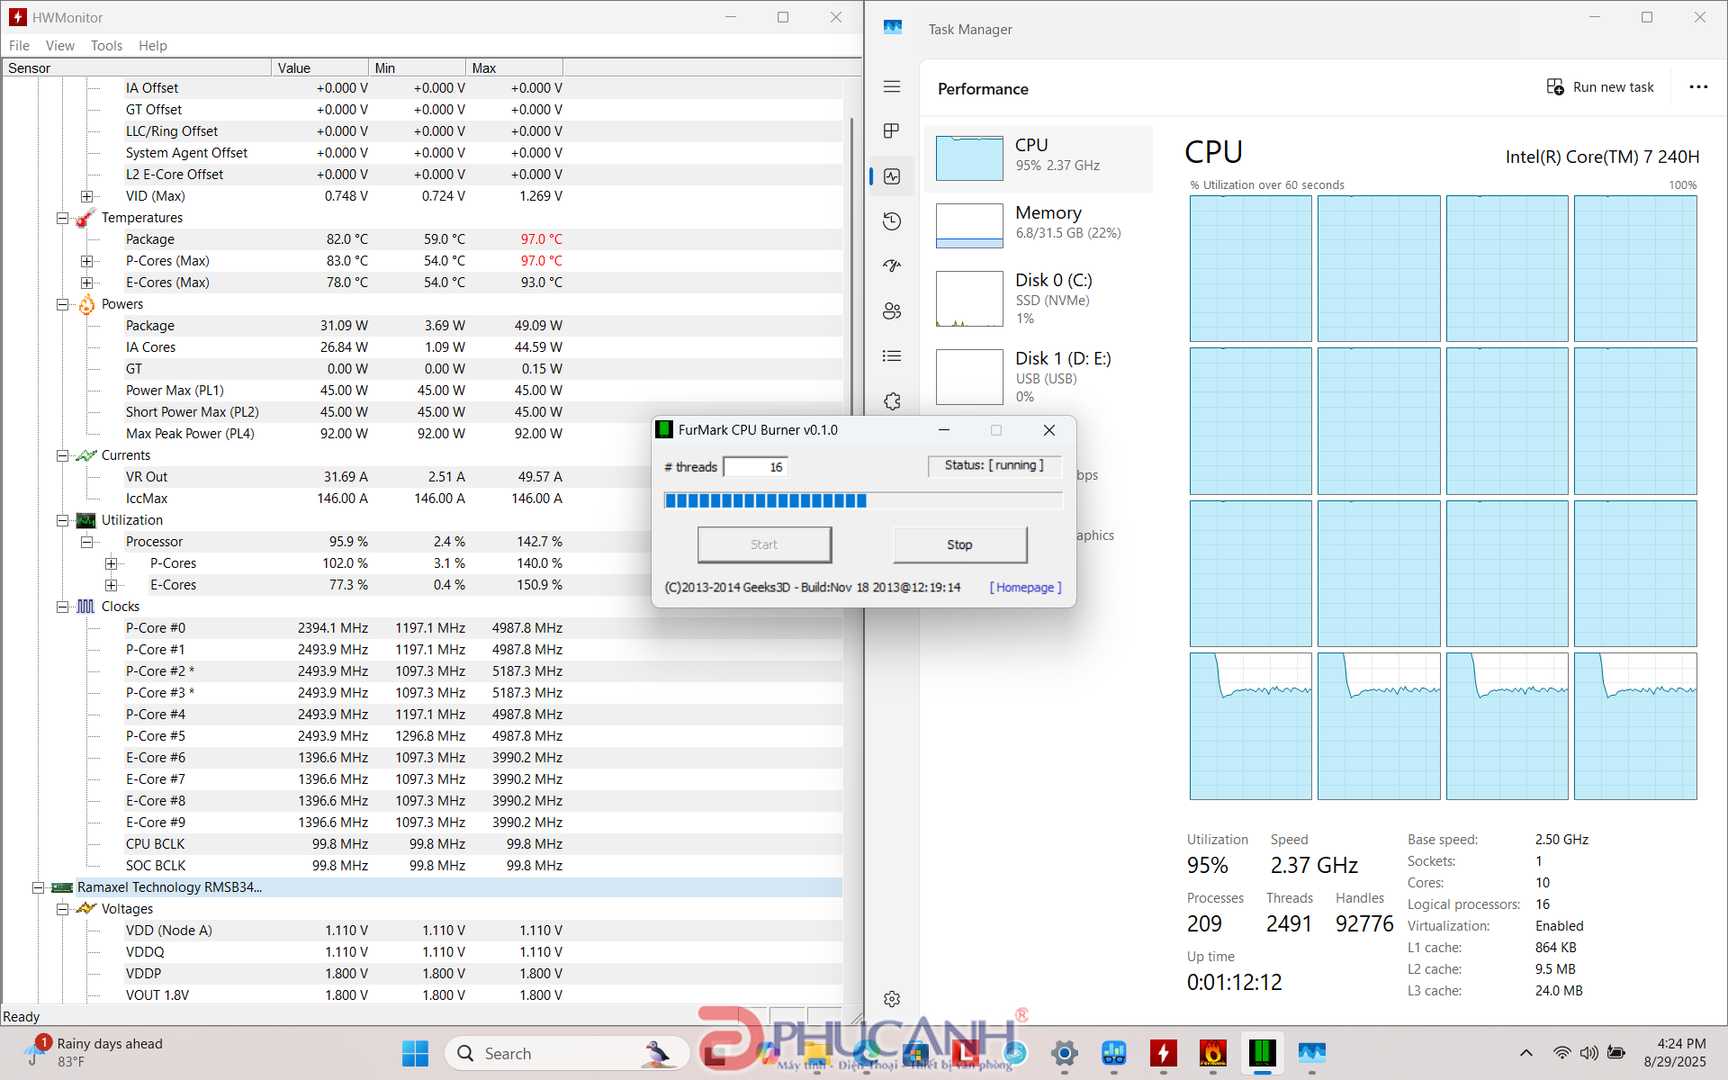
Task: Open Details list icon in Task Manager
Action: pyautogui.click(x=892, y=356)
